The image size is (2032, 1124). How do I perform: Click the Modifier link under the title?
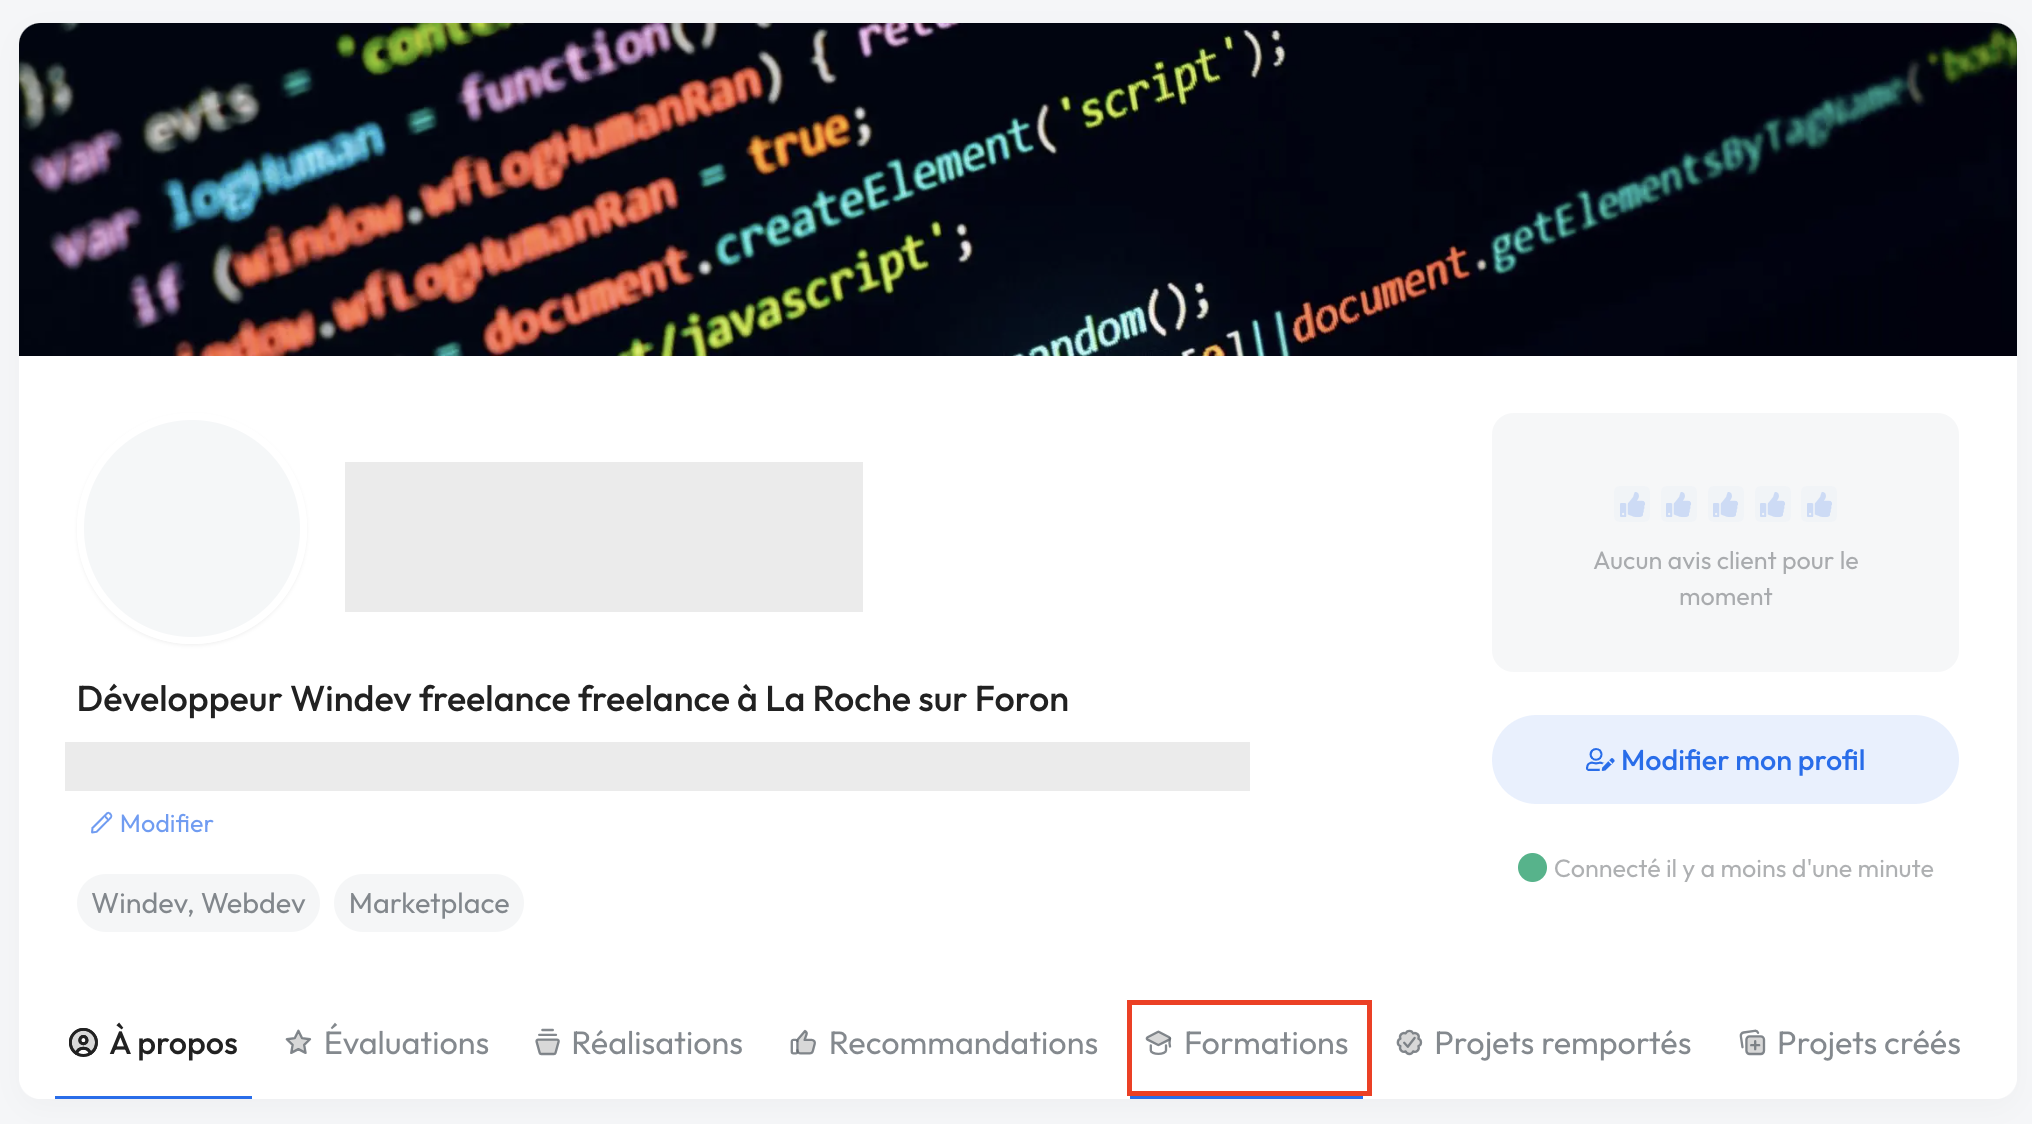pos(166,824)
